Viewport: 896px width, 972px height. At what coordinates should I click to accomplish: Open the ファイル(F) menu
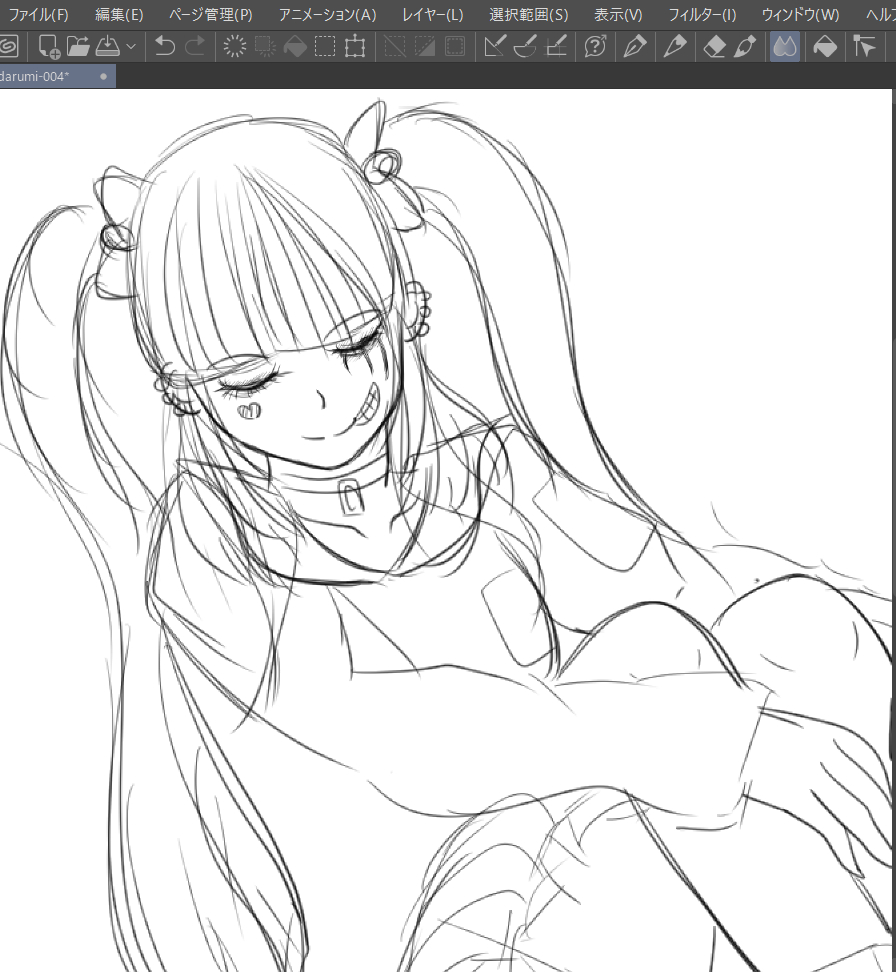click(x=38, y=14)
